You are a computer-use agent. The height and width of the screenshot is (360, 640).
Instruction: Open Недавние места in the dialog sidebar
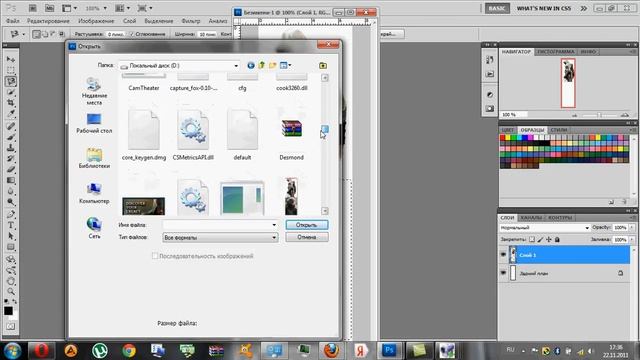pos(94,91)
